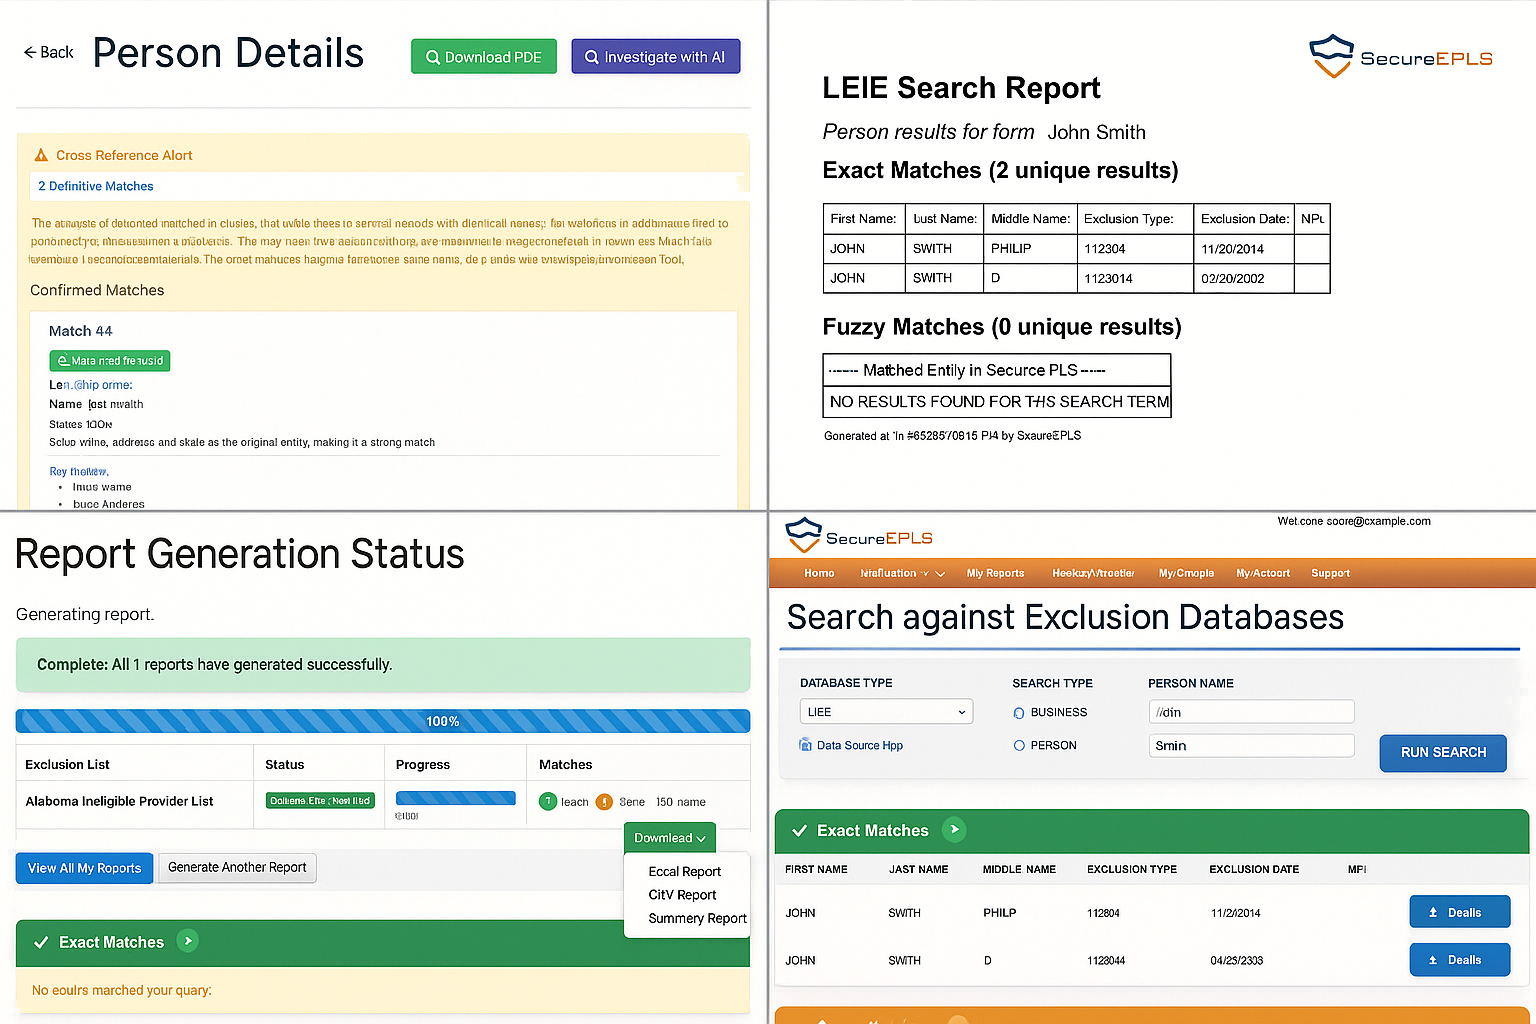Click the orange matches count icon
This screenshot has width=1536, height=1024.
click(604, 801)
